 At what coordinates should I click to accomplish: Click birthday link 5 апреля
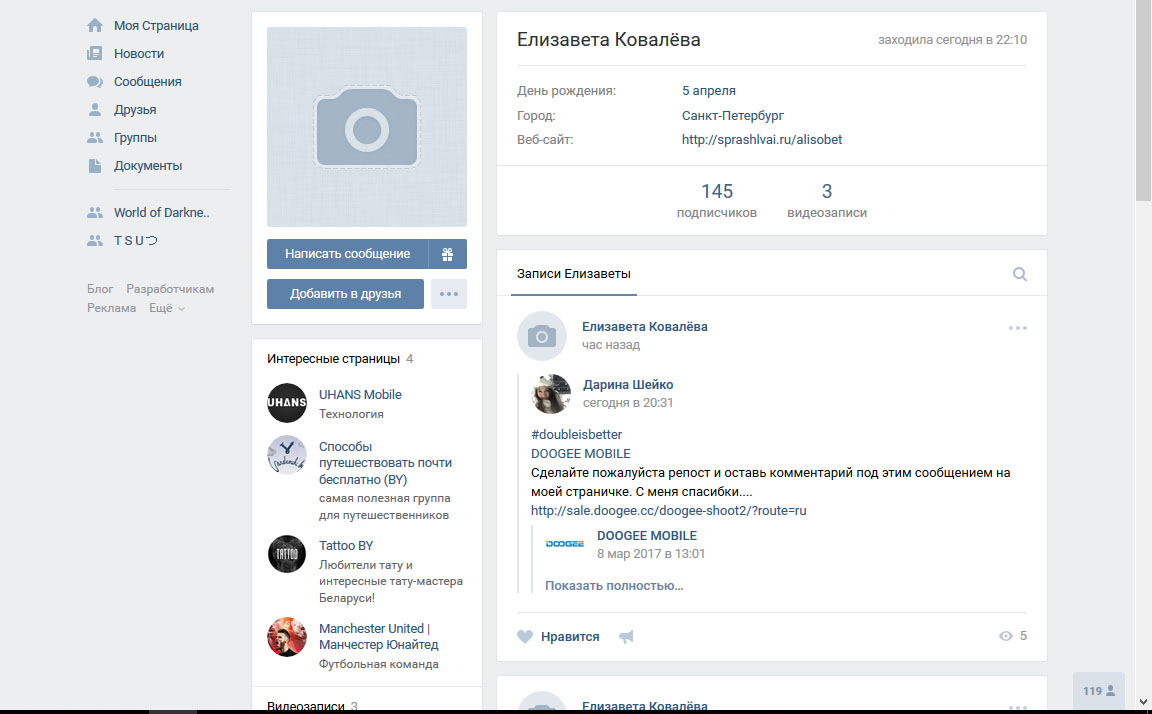coord(709,91)
